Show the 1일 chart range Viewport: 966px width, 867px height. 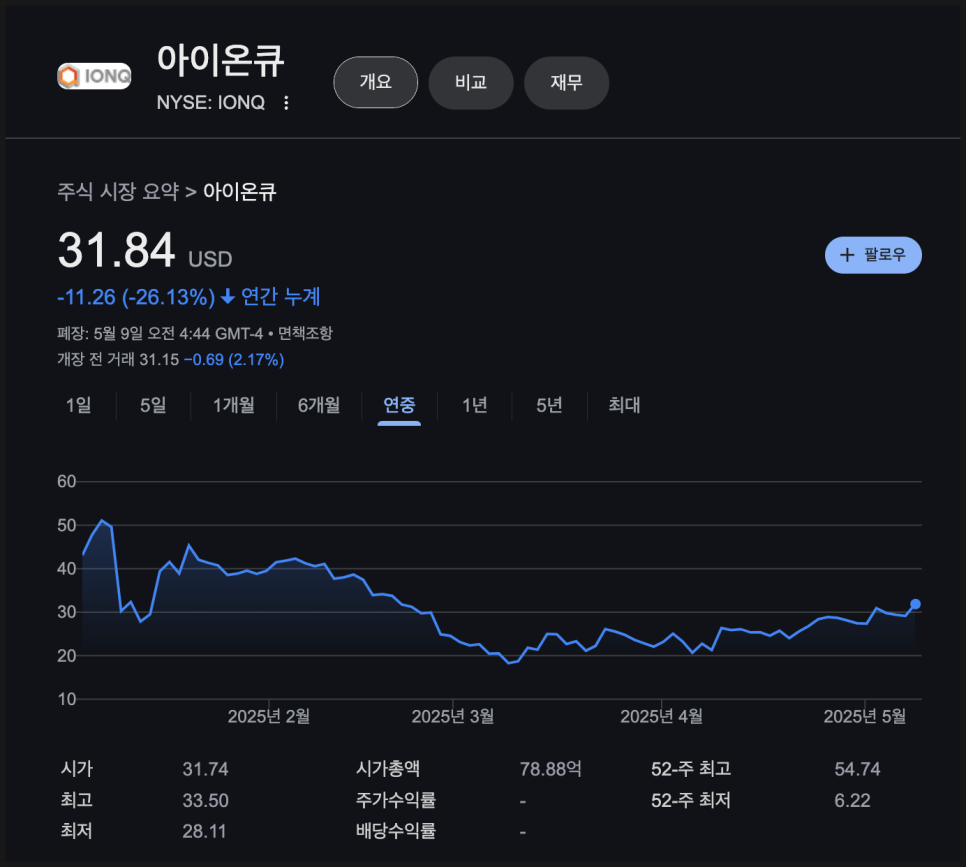79,405
